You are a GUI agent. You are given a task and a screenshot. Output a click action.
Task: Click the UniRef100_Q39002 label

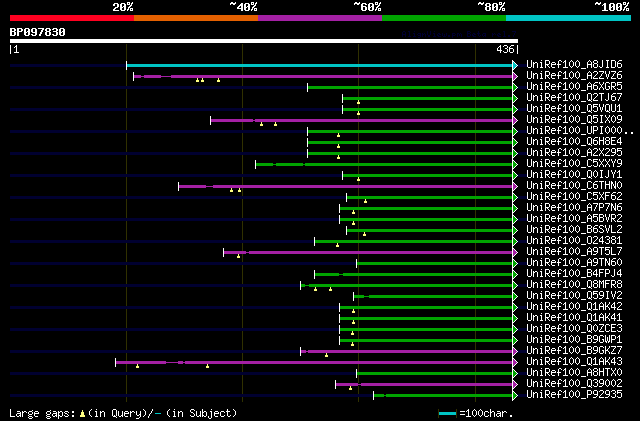point(574,384)
